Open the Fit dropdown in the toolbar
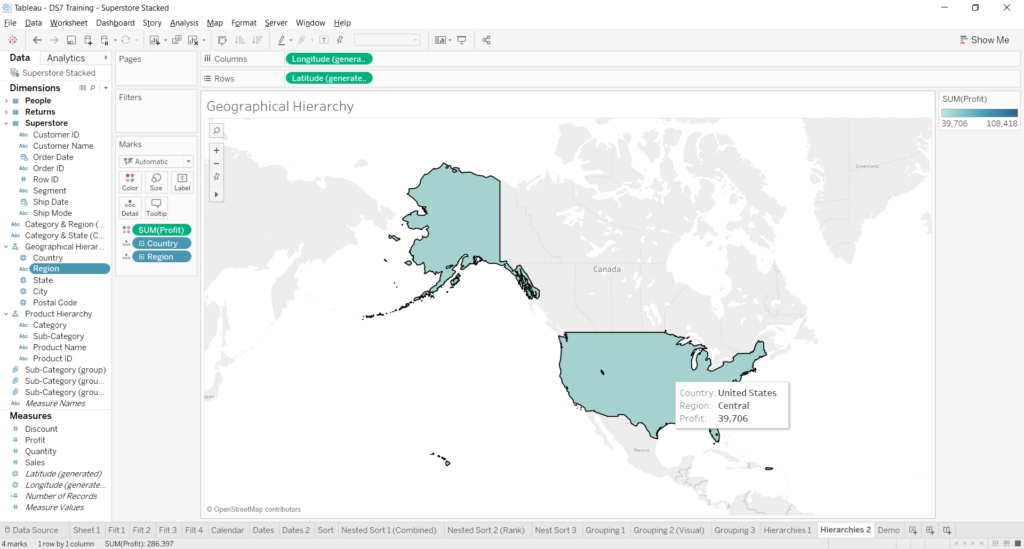1024x549 pixels. pos(387,40)
